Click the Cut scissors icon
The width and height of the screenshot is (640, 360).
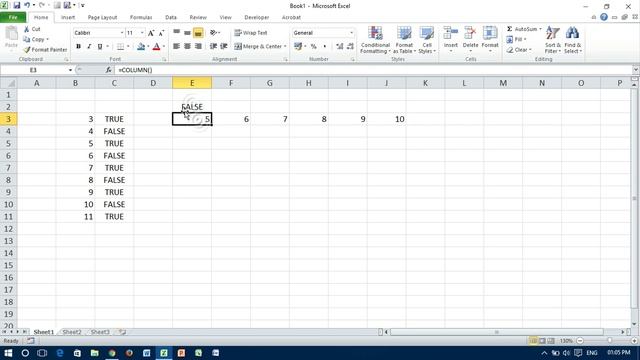(27, 29)
